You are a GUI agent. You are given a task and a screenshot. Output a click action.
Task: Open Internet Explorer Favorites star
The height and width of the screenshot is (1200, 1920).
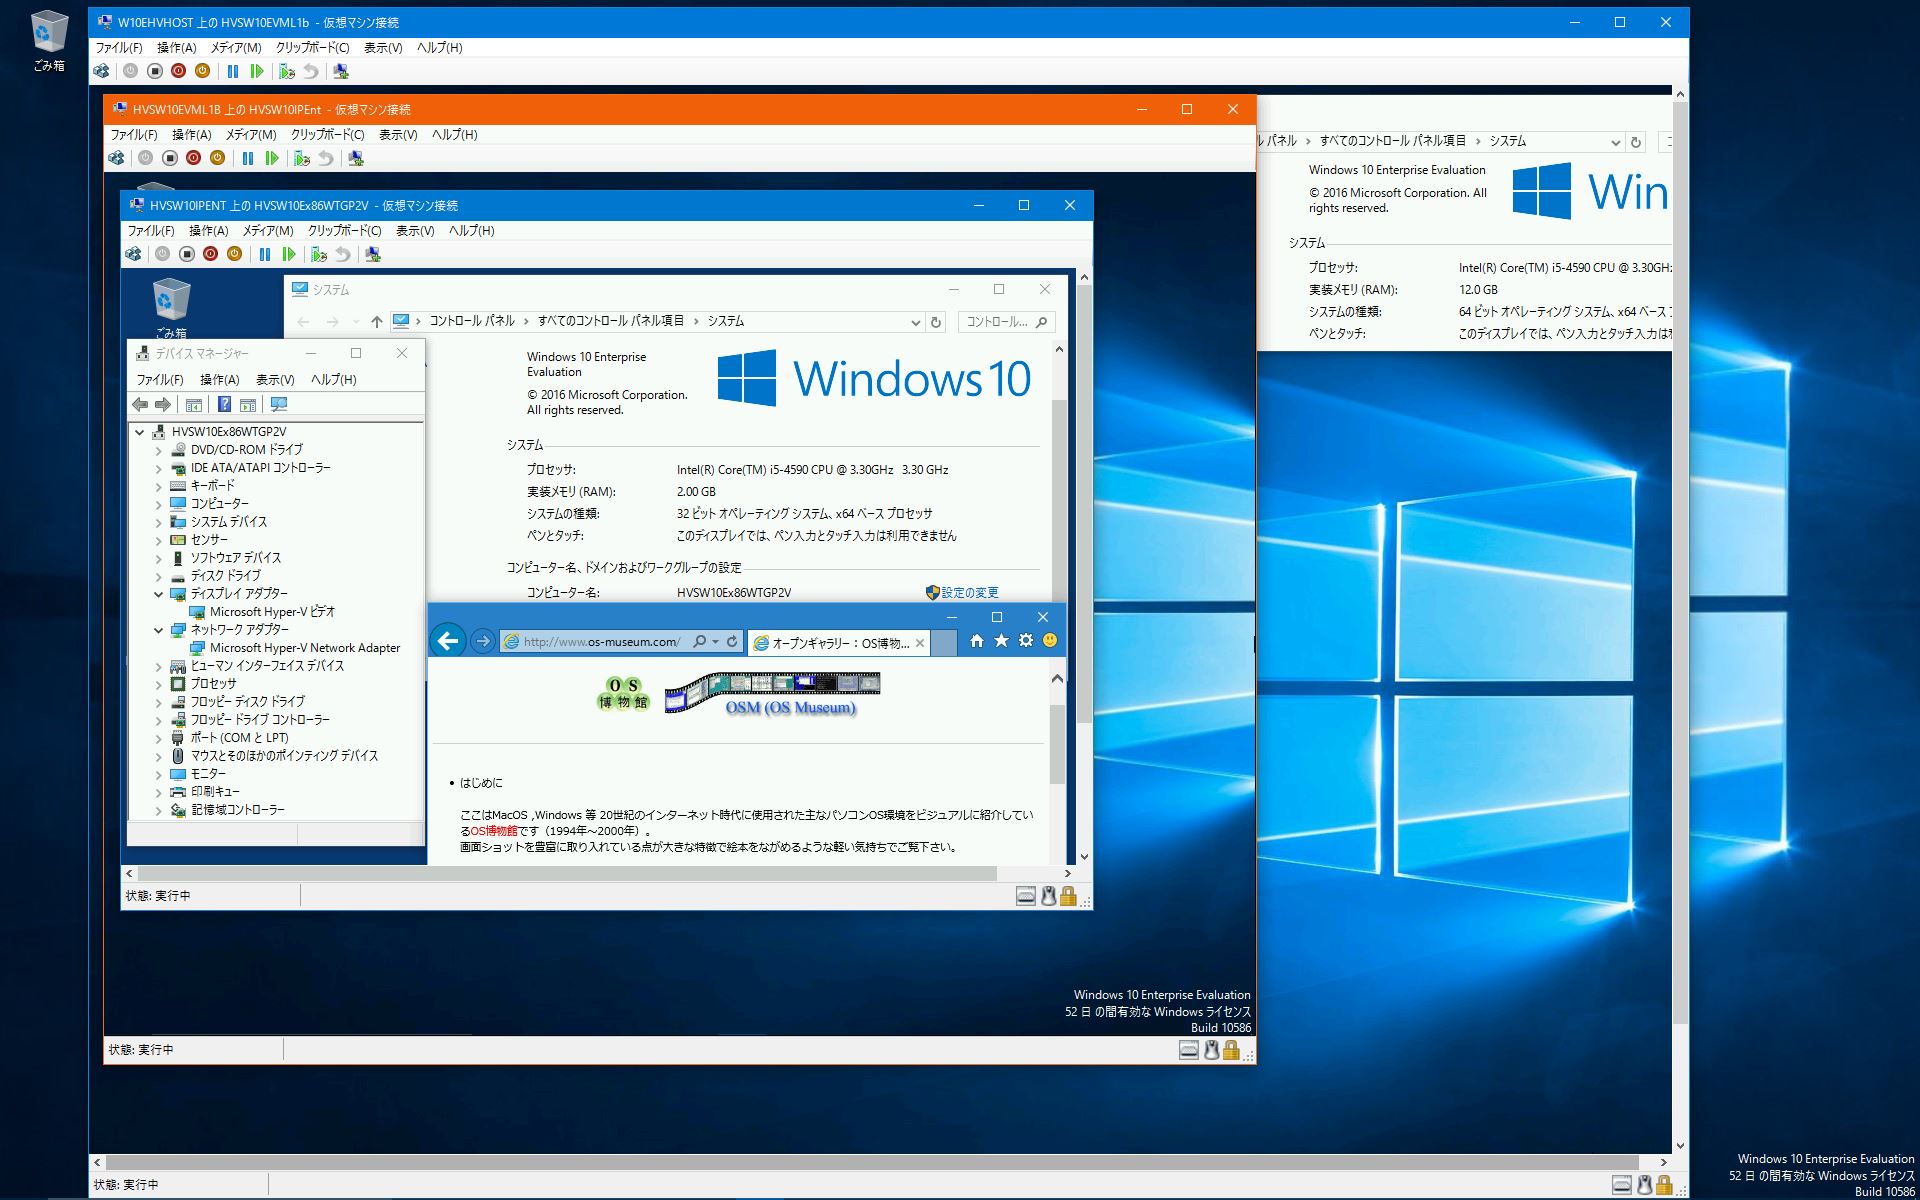click(1001, 641)
